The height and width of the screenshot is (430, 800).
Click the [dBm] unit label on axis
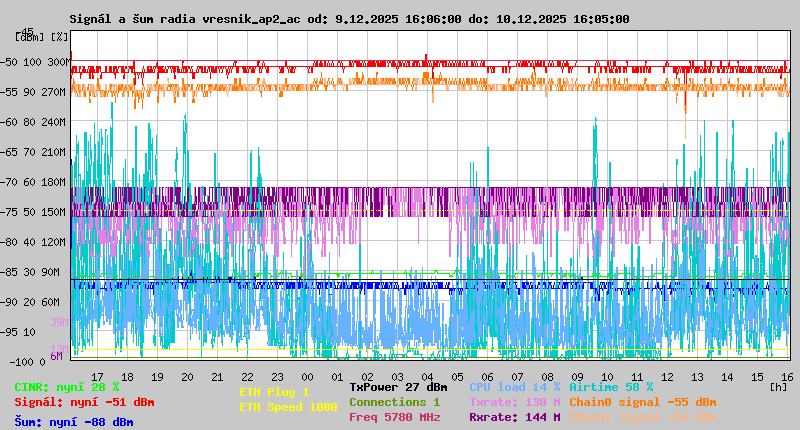pos(29,36)
